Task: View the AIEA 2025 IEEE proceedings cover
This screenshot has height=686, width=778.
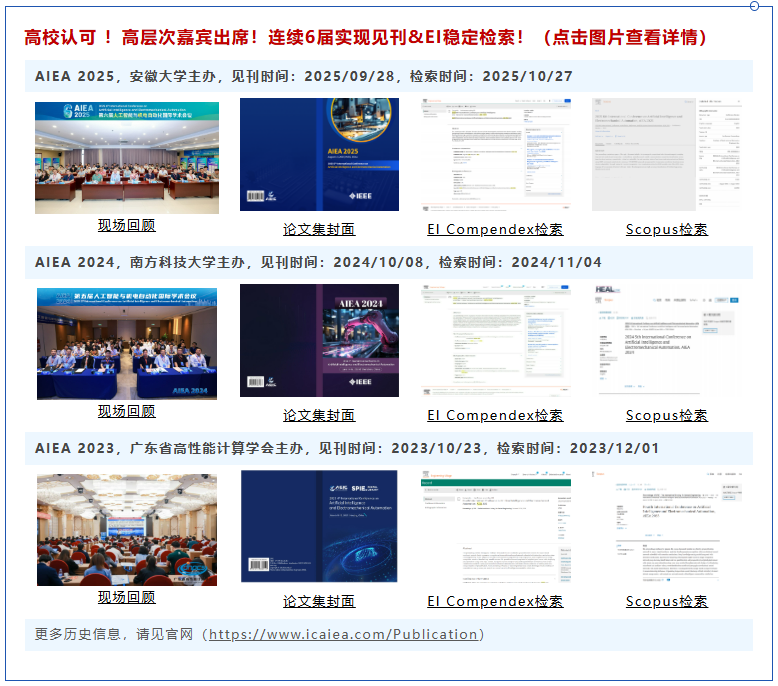Action: 319,154
